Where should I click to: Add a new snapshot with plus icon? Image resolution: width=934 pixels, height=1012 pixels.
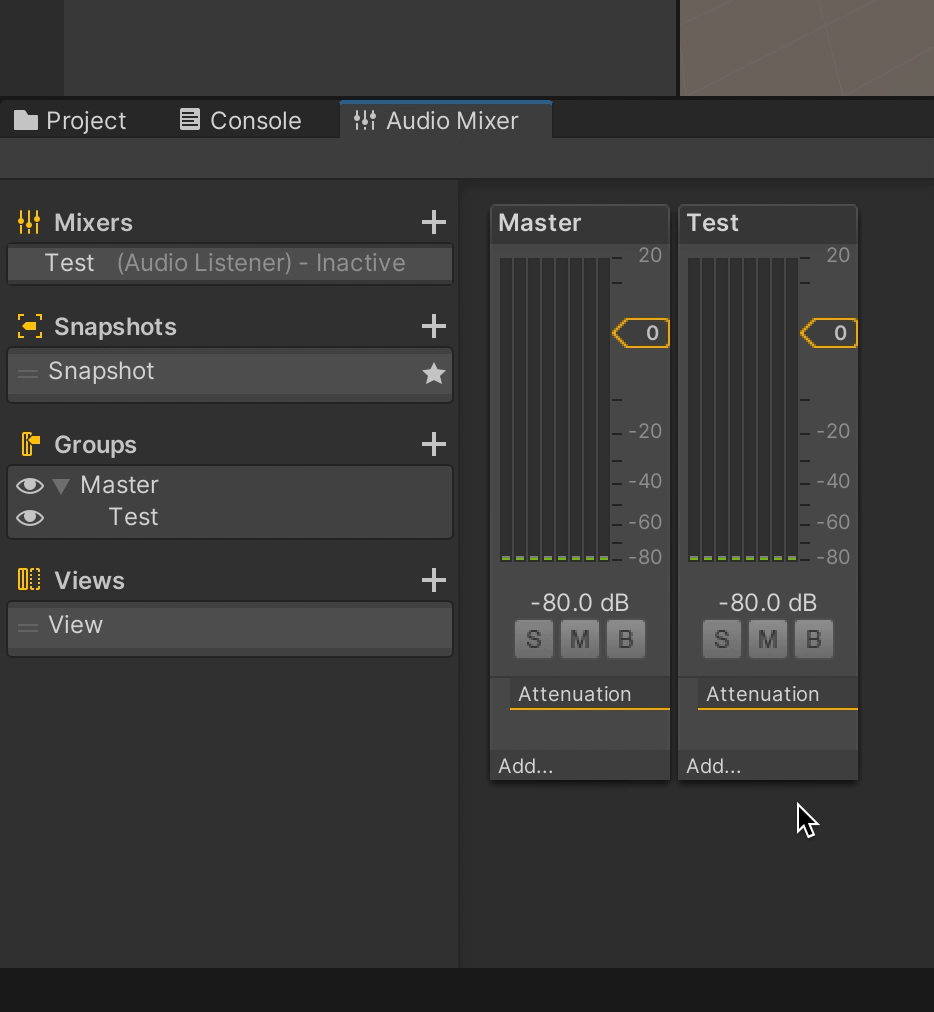coord(434,326)
